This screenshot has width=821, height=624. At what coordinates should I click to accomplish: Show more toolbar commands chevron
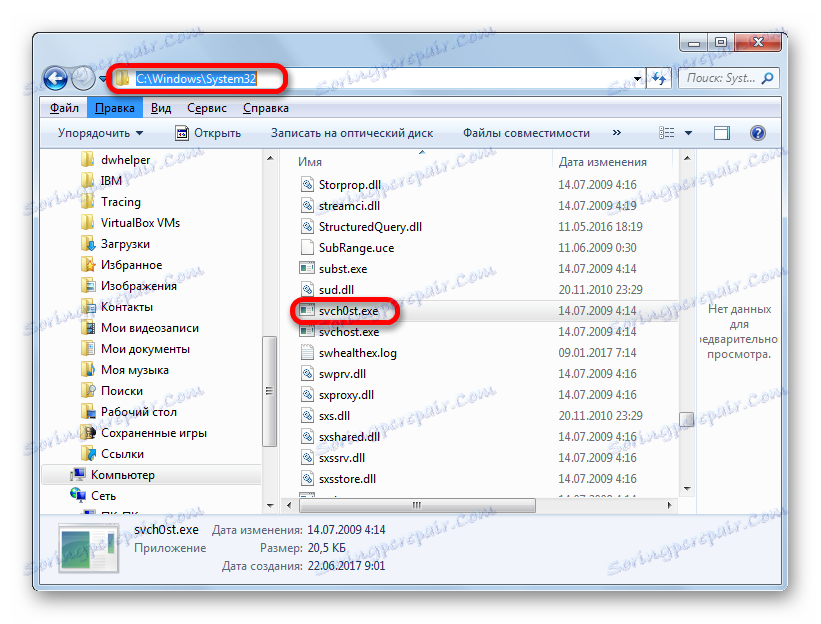617,132
